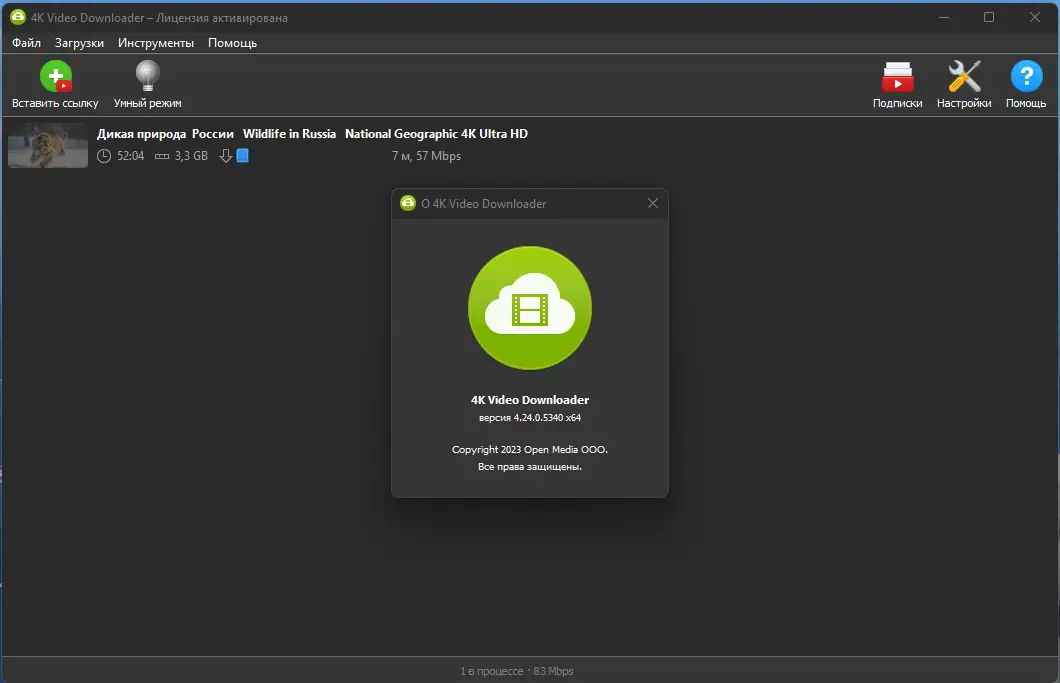
Task: Stop the active download with the blue square
Action: point(241,155)
